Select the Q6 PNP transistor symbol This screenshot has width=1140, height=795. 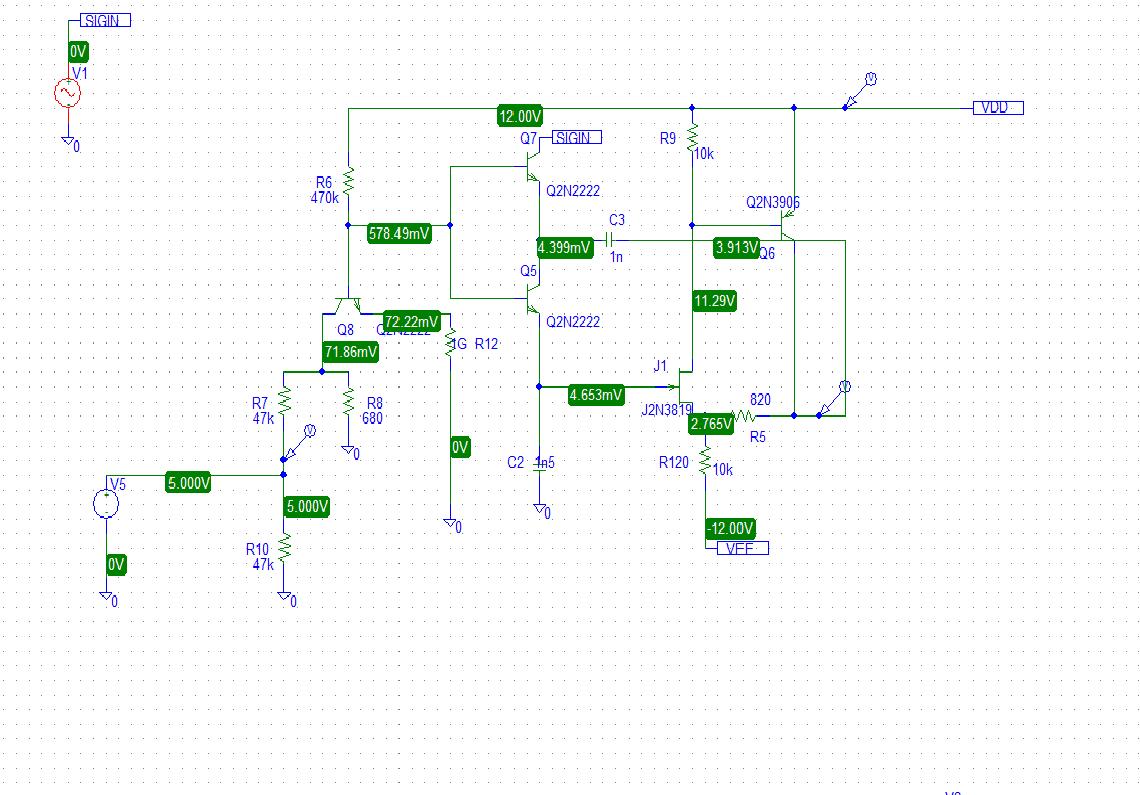coord(787,225)
